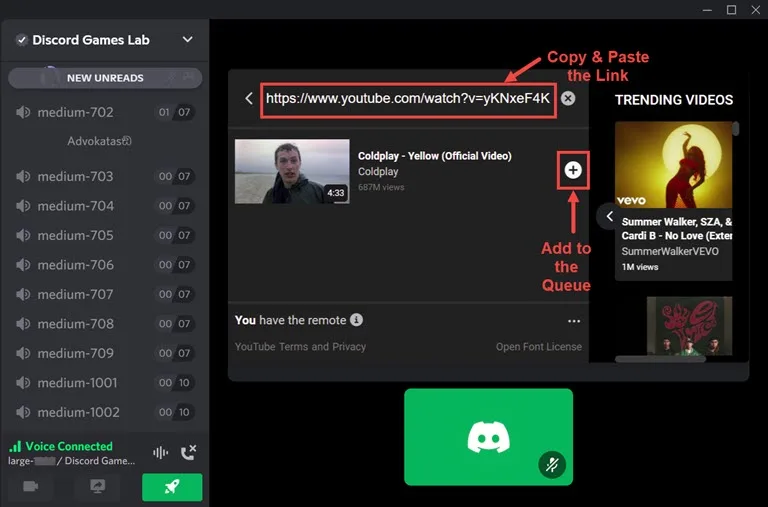Go back using the arrow left of URL field
The width and height of the screenshot is (768, 507).
tap(249, 98)
